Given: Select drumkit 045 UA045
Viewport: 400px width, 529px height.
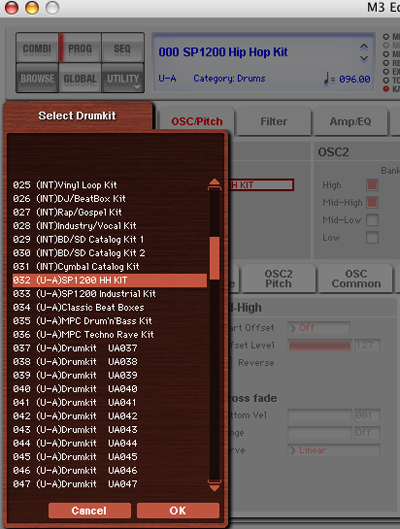Looking at the screenshot, I should (110, 457).
